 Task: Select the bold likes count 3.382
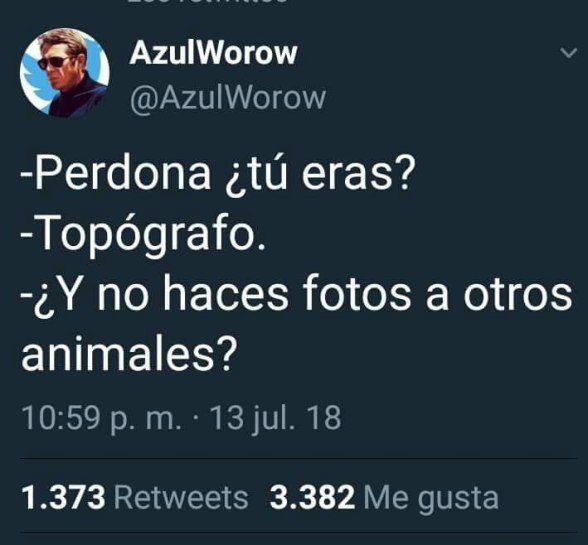(312, 498)
